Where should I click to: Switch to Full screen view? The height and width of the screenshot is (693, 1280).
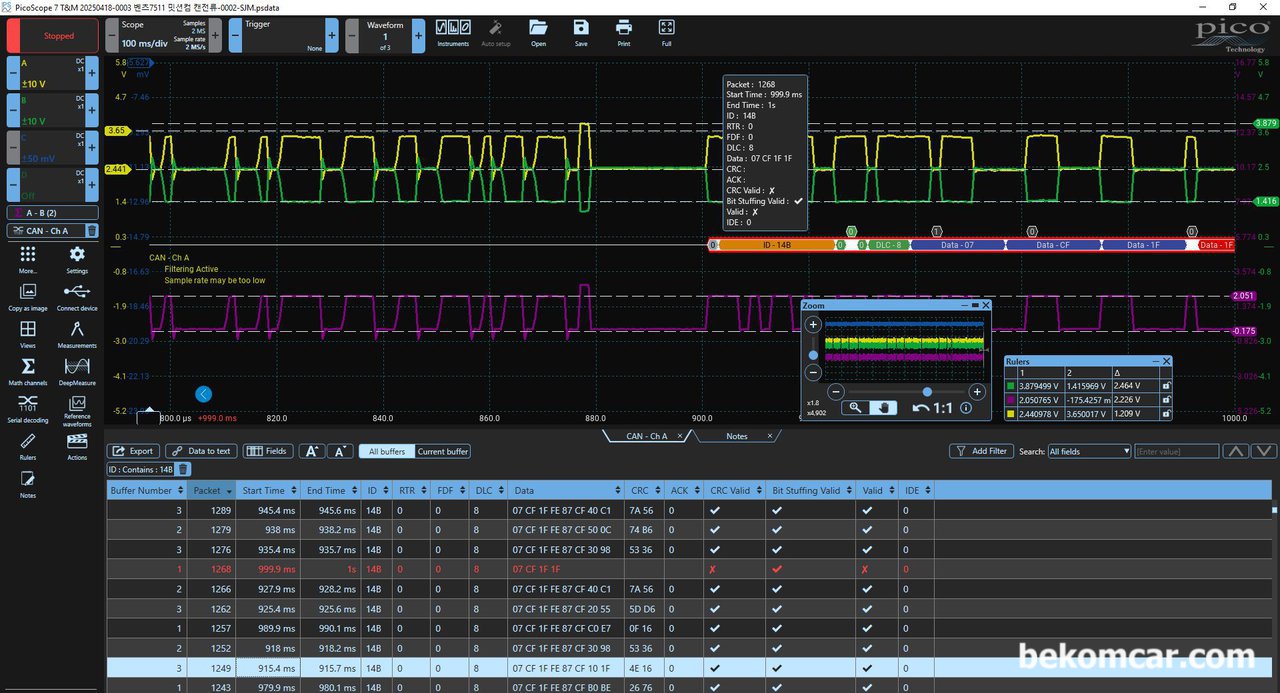click(667, 33)
